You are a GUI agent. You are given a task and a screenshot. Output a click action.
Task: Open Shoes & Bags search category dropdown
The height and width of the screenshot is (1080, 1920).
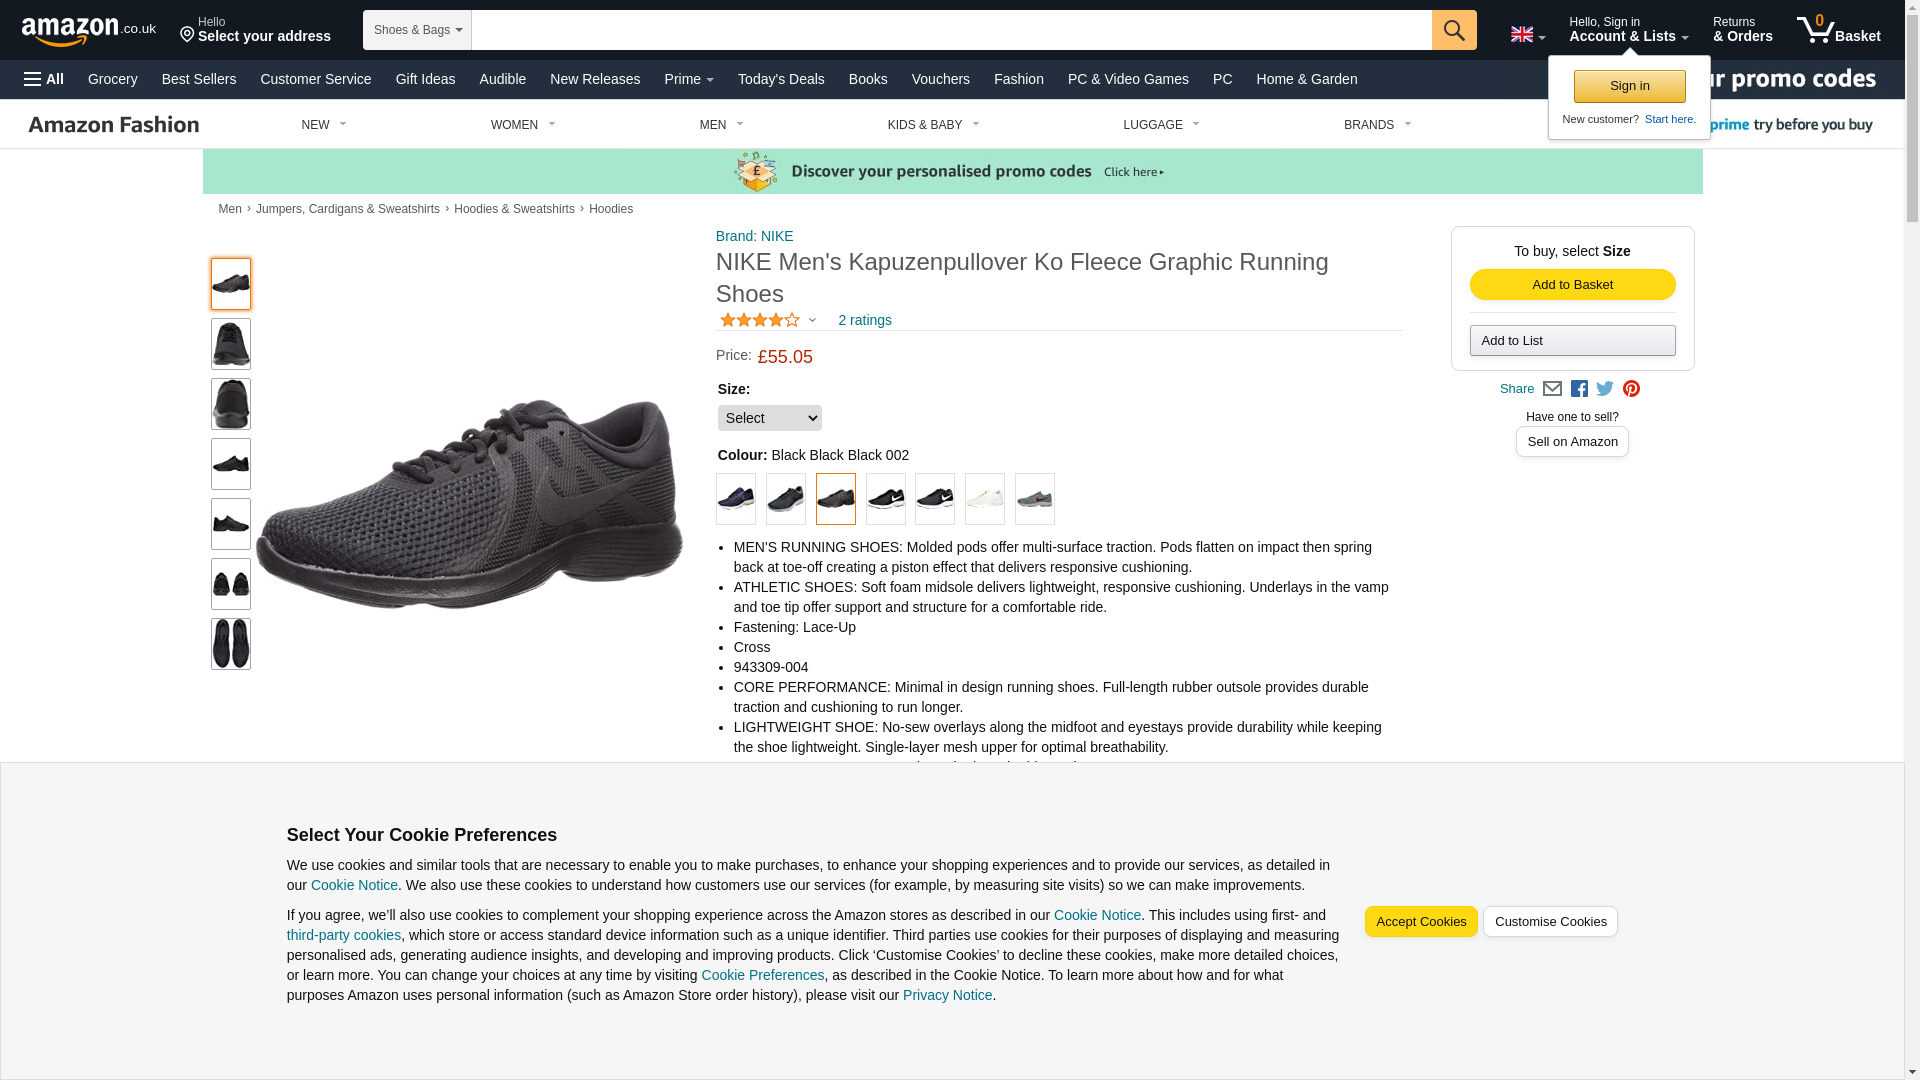tap(417, 30)
